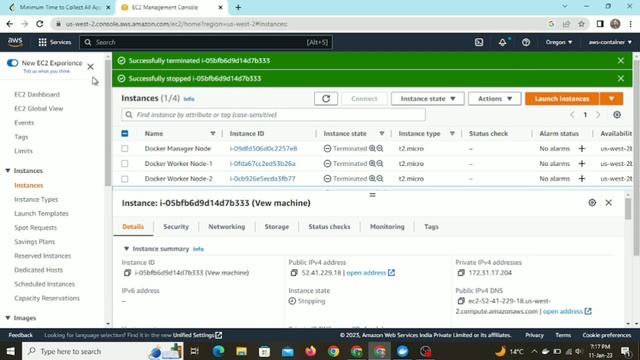Focus the AWS top search box

pos(206,42)
